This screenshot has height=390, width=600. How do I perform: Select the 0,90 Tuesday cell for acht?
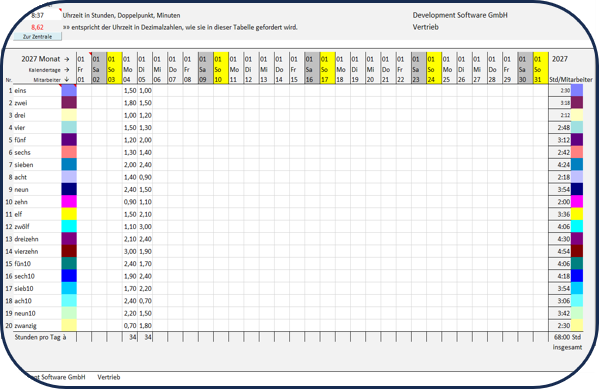[145, 177]
